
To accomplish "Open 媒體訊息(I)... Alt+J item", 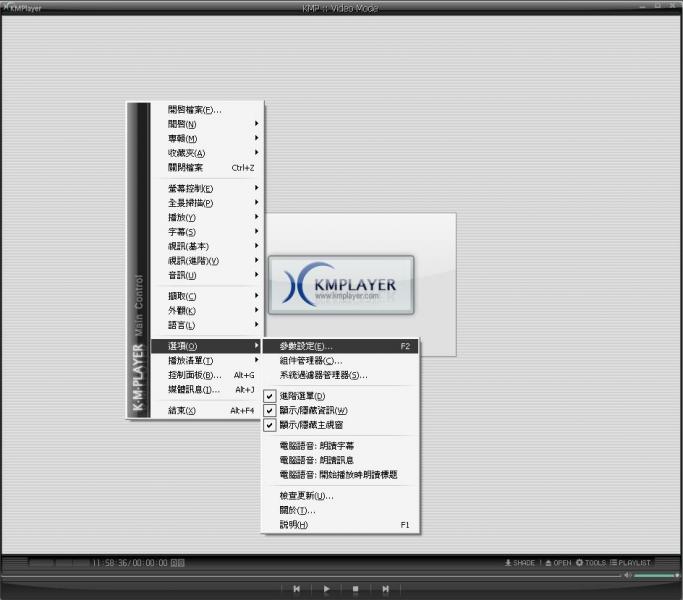I will tap(206, 389).
